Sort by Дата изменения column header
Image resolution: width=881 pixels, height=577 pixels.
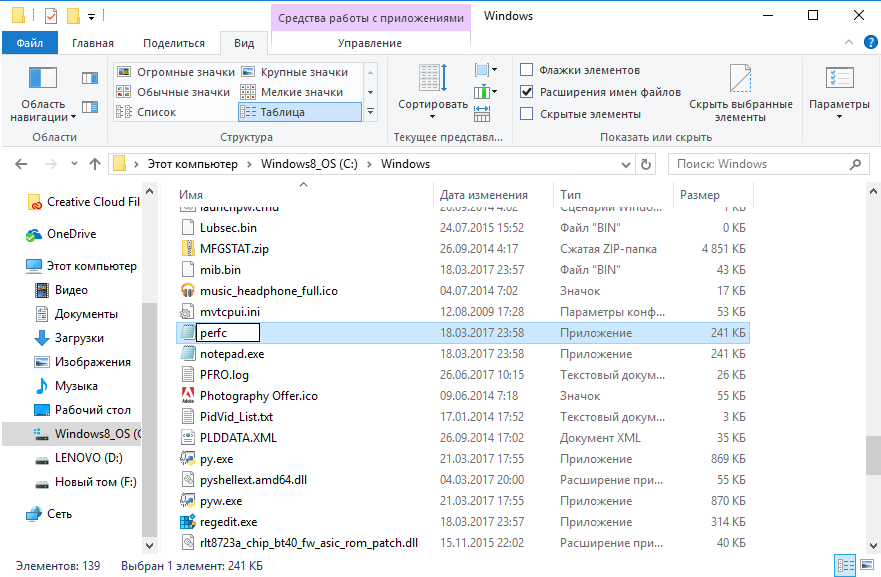click(x=484, y=194)
